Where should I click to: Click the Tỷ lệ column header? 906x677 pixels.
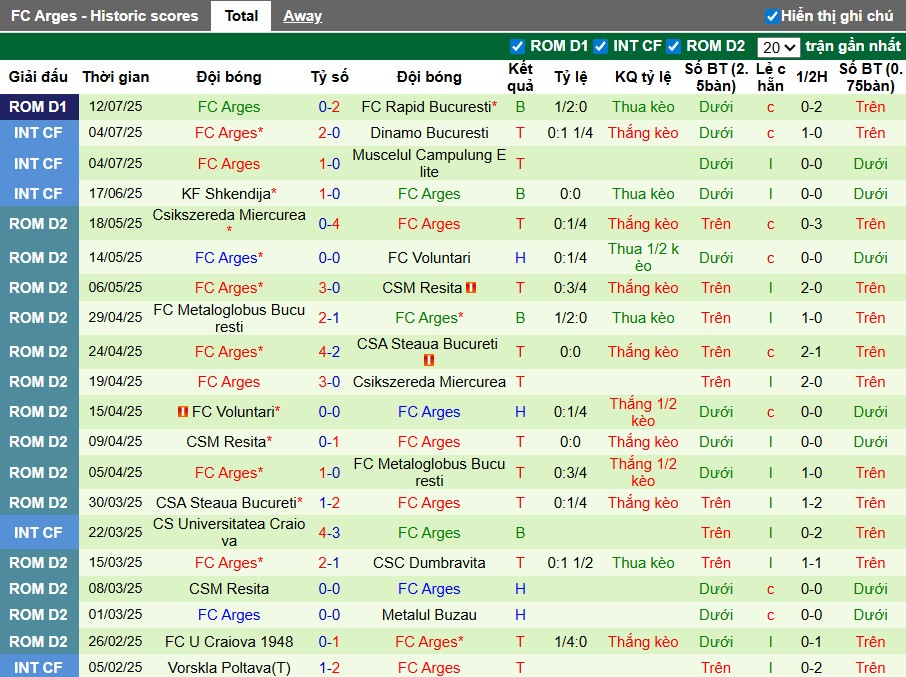(x=570, y=77)
